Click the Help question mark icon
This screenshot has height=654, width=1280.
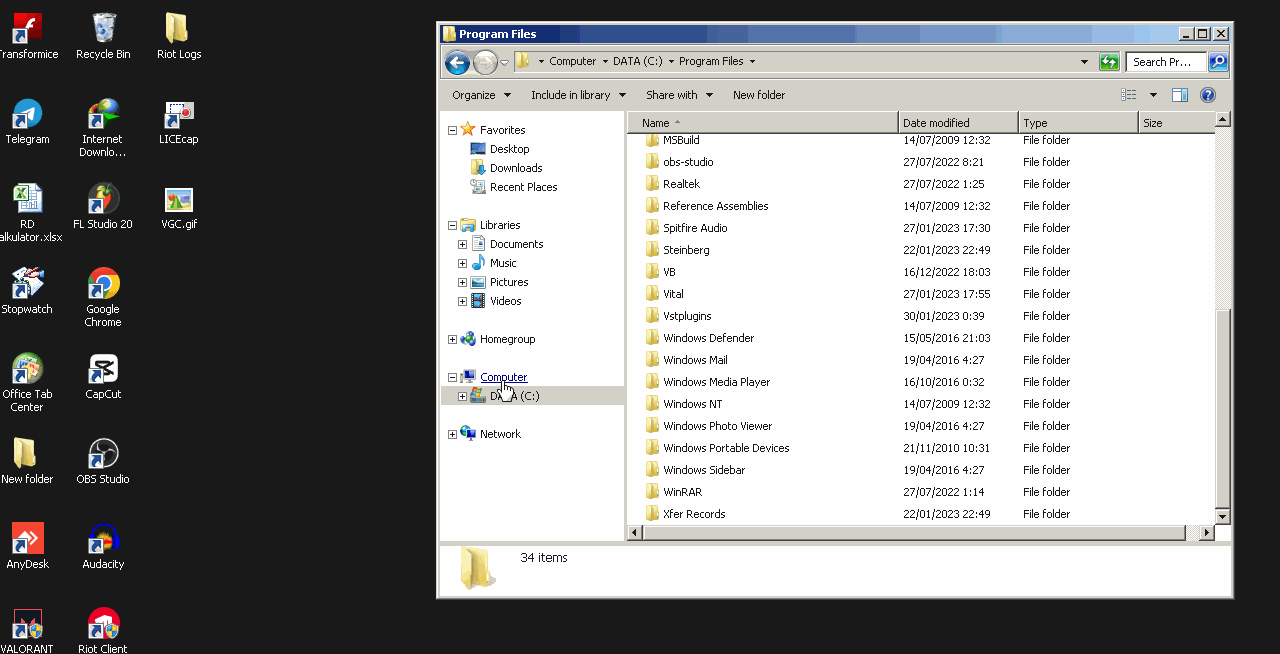1207,95
